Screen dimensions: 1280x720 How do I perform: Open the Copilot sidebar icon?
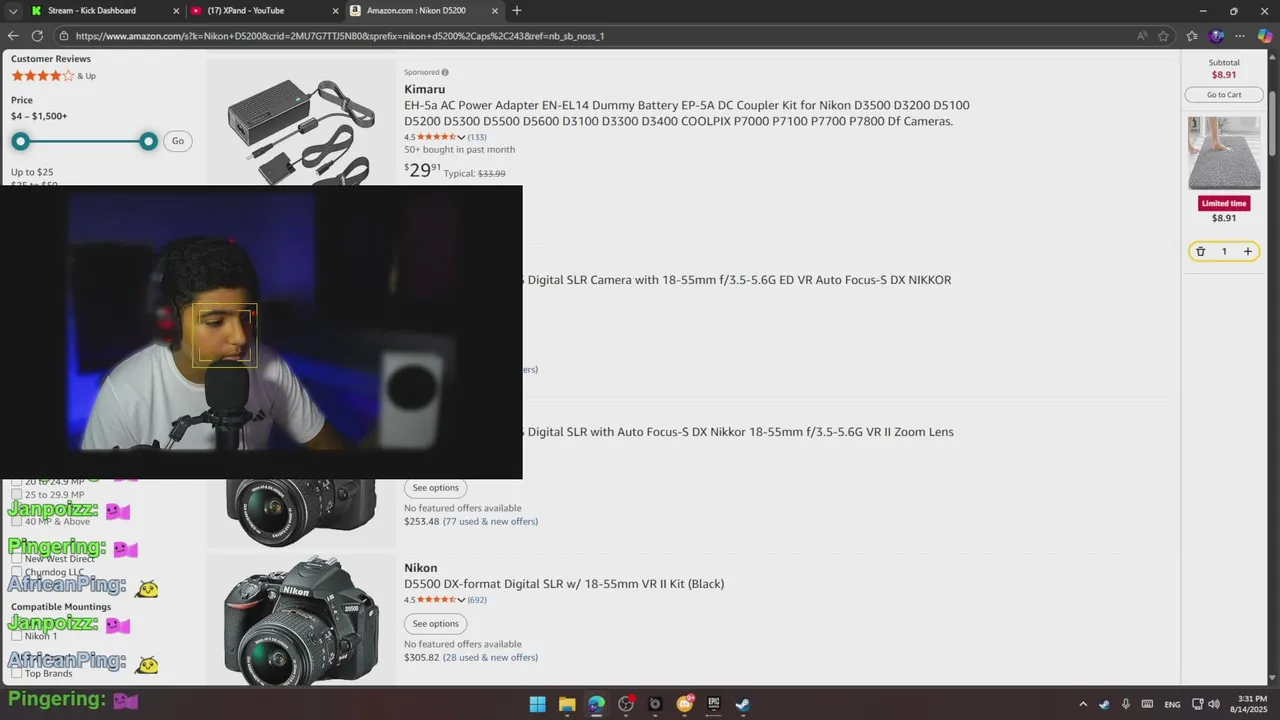(1265, 36)
